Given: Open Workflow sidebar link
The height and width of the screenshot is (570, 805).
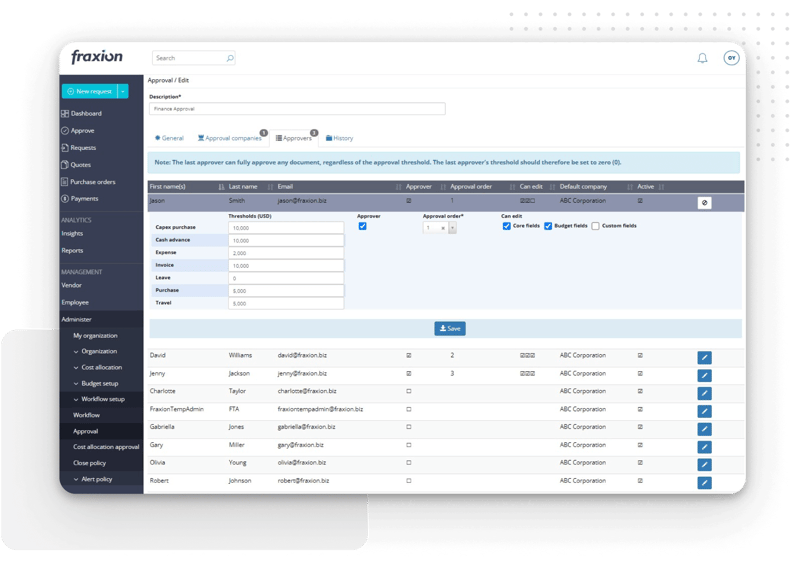Looking at the screenshot, I should point(86,415).
